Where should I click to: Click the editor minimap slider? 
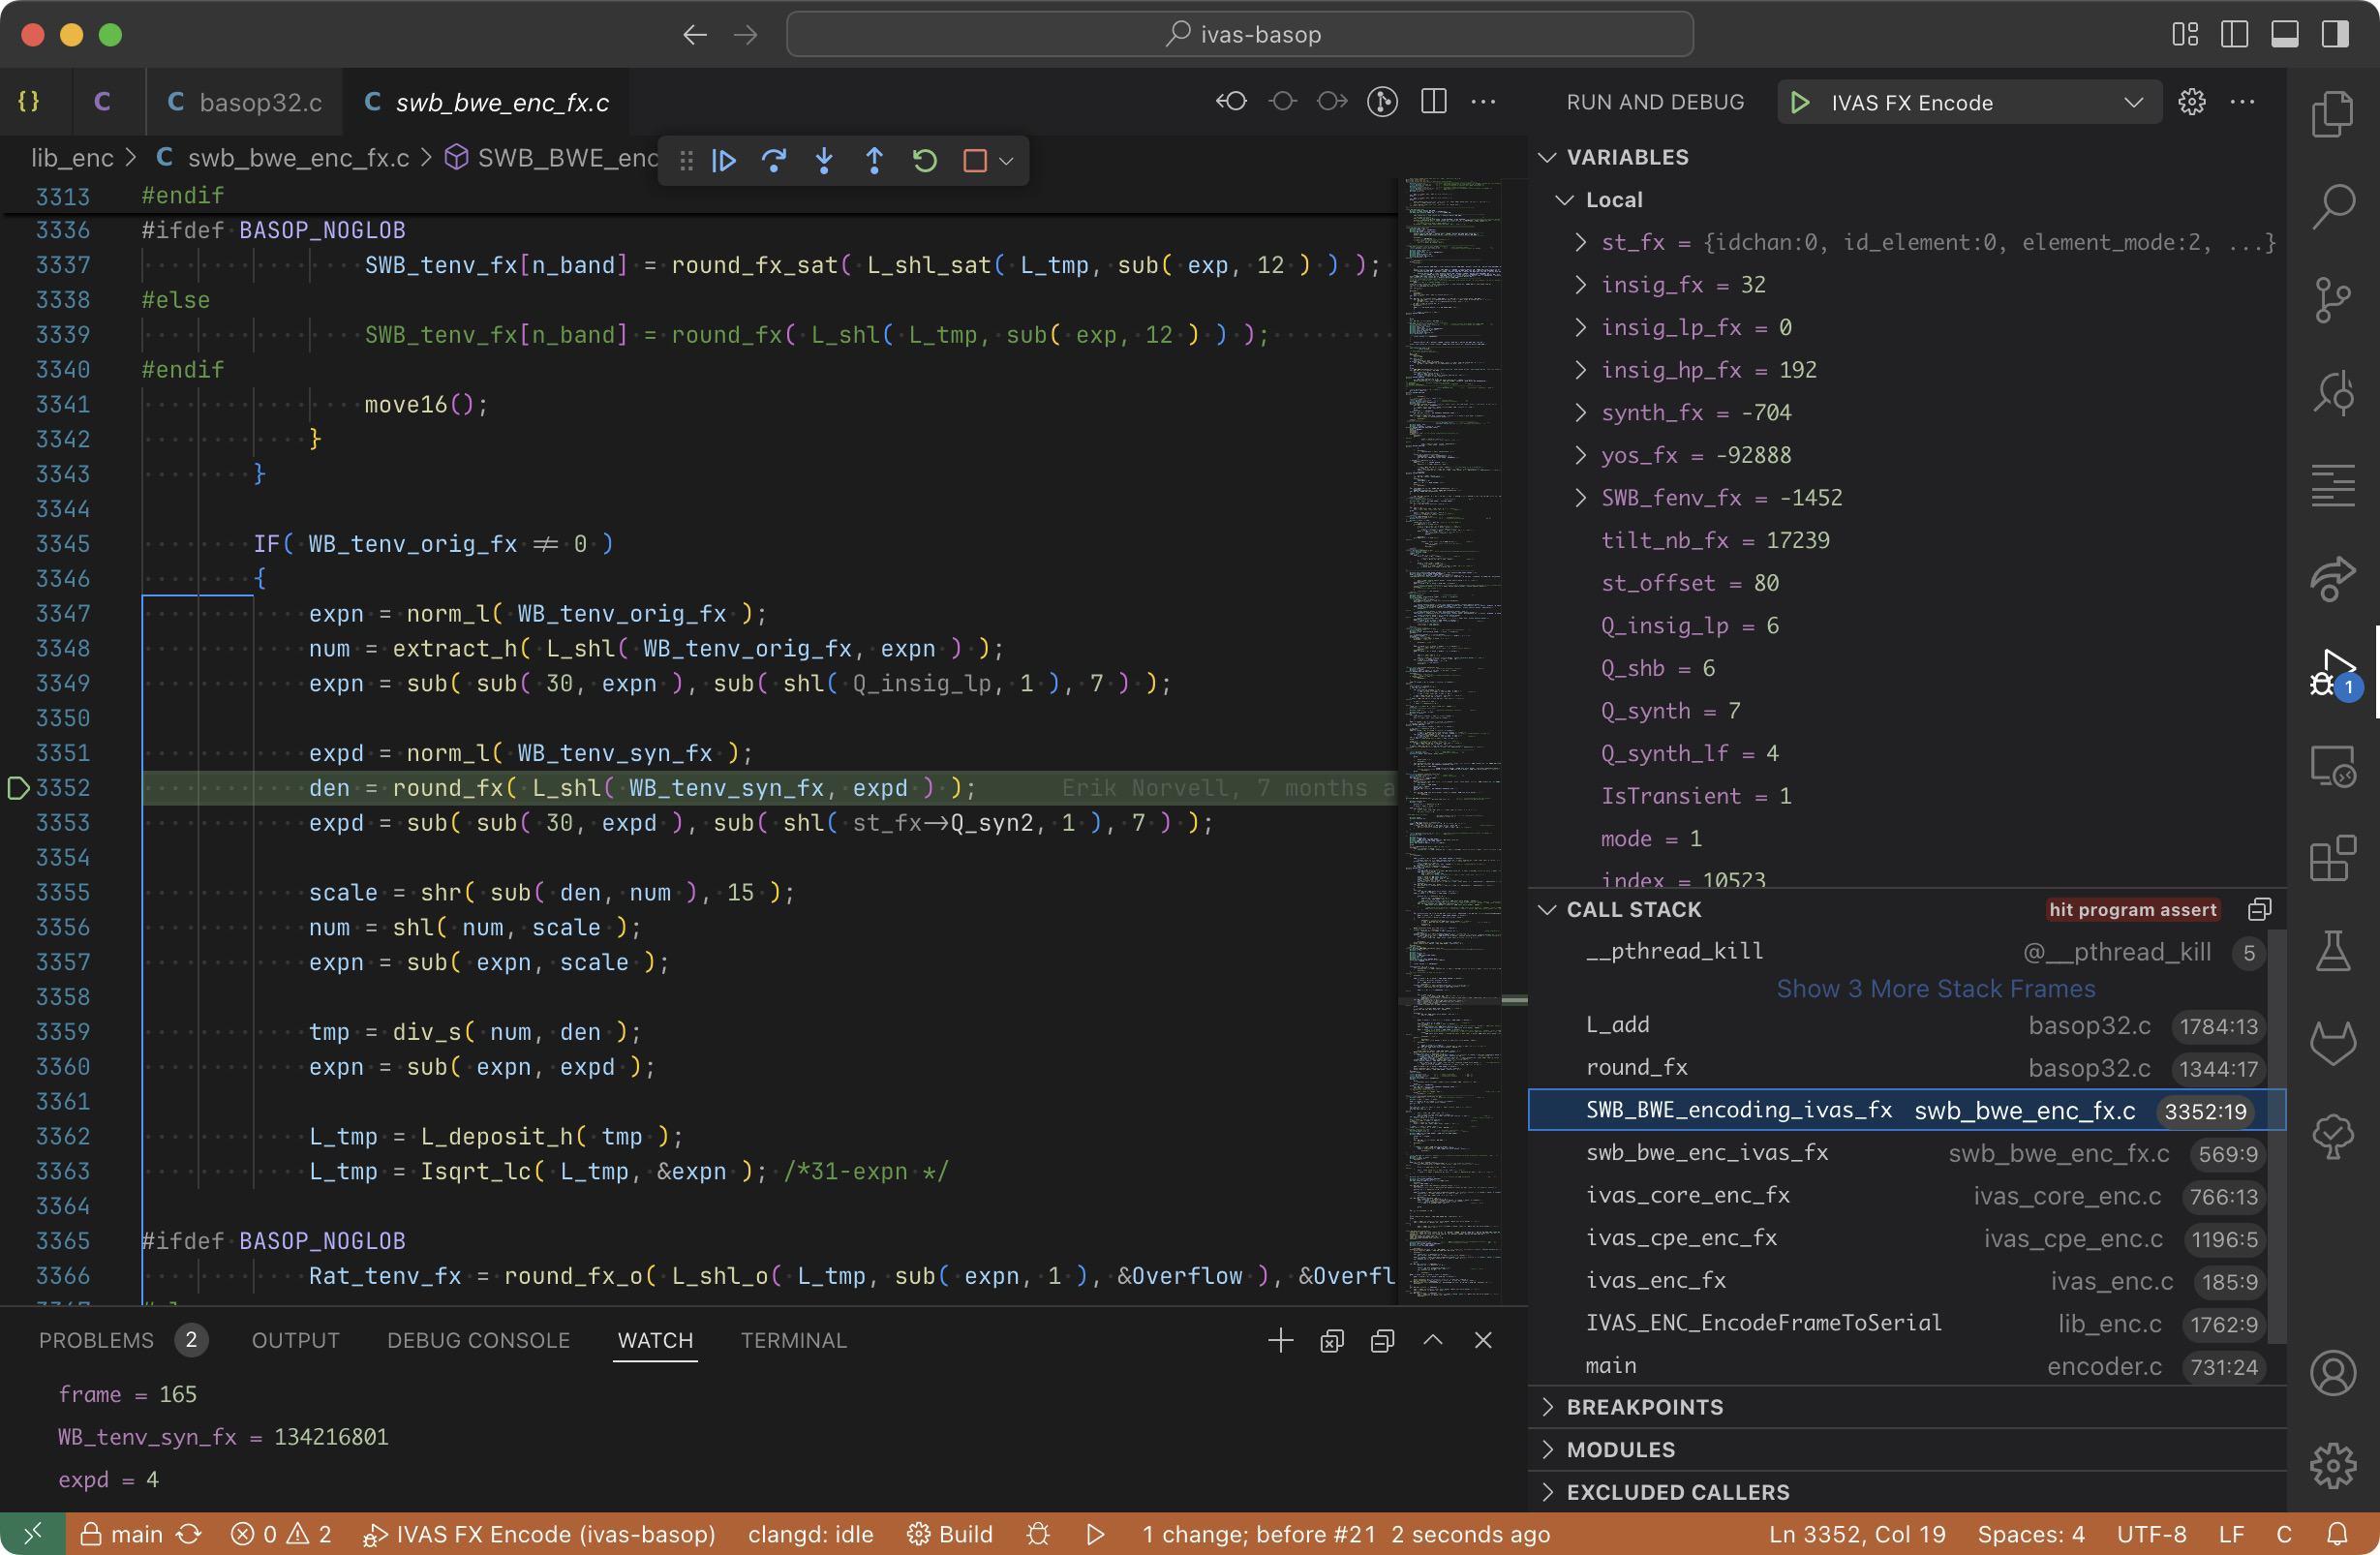(x=1452, y=1000)
